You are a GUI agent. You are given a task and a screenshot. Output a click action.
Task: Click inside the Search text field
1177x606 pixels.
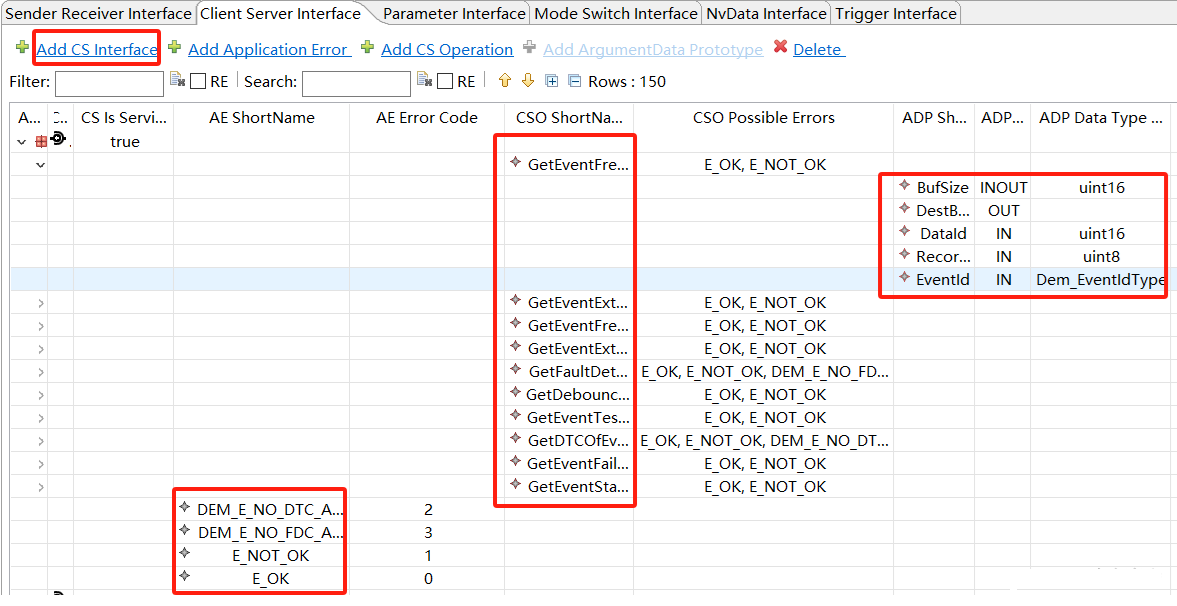(x=356, y=83)
